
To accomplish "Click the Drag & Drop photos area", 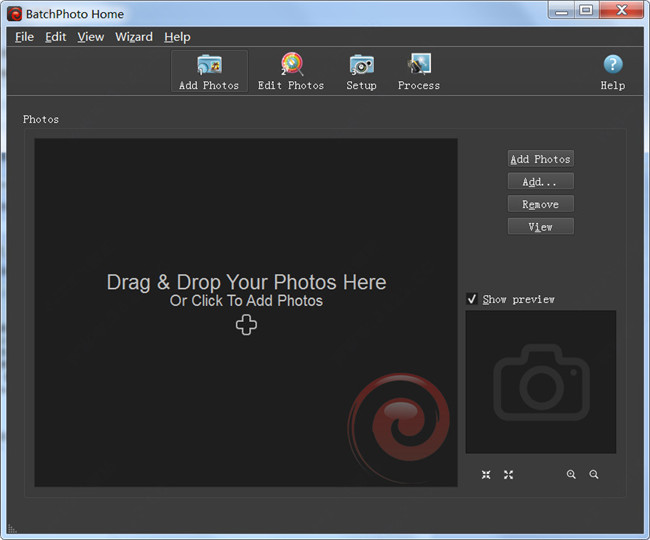I will click(246, 300).
